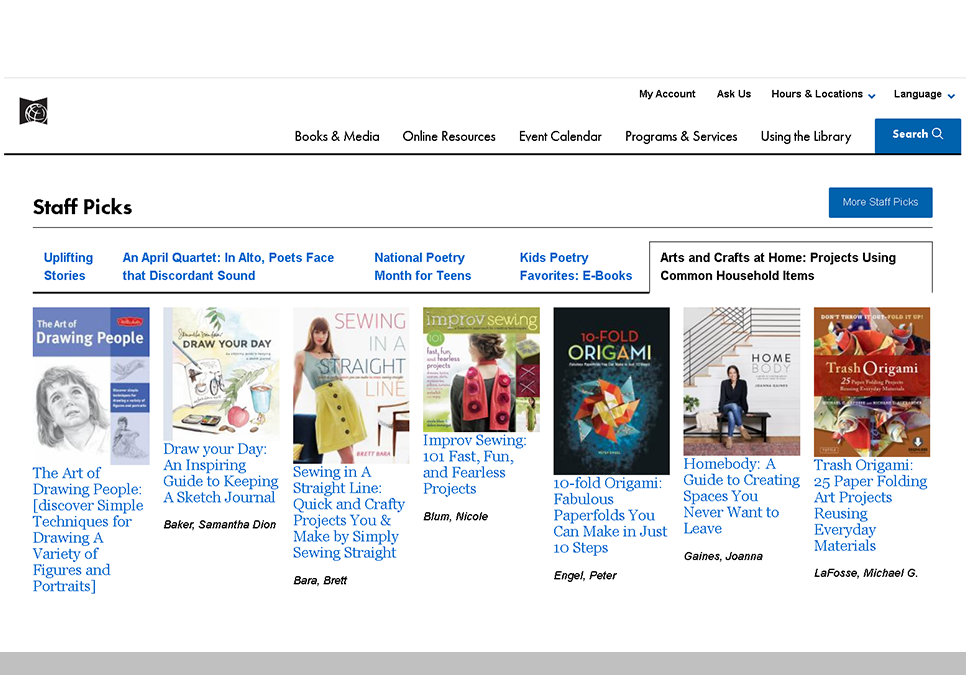This screenshot has height=675, width=966.
Task: Click the library logo icon
Action: [34, 111]
